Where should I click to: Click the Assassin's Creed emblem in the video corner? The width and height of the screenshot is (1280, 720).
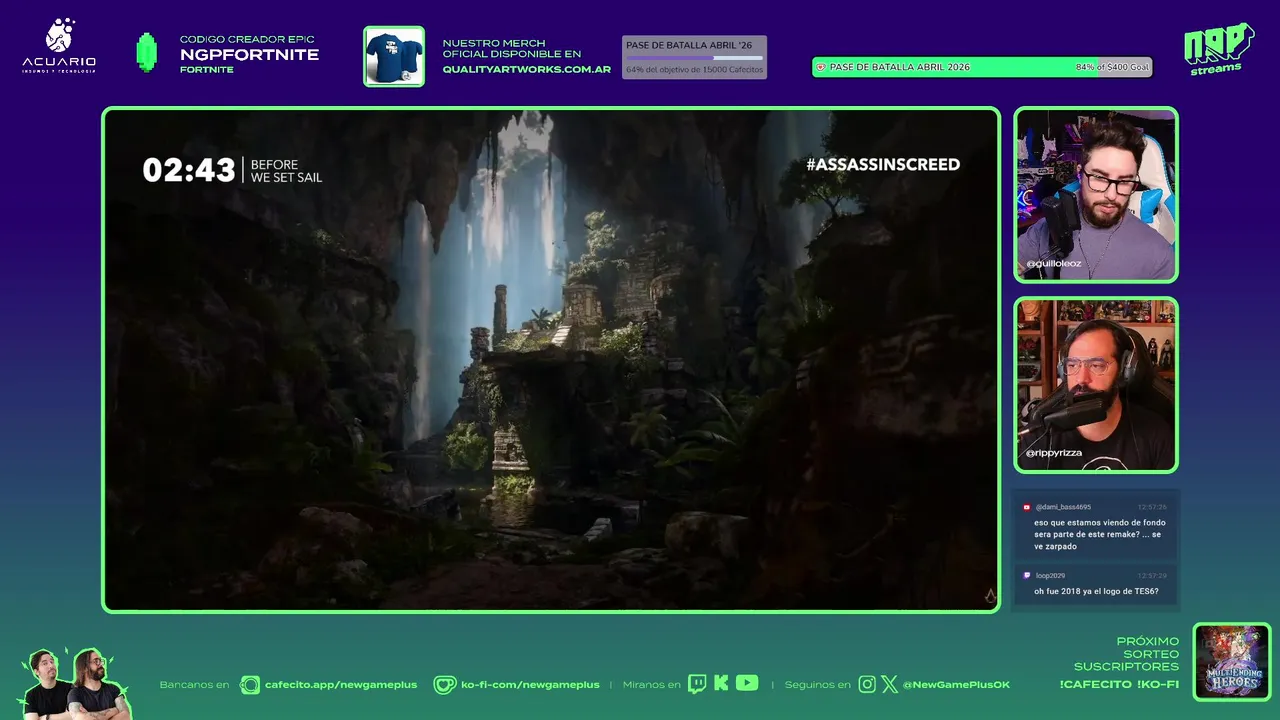(x=990, y=597)
